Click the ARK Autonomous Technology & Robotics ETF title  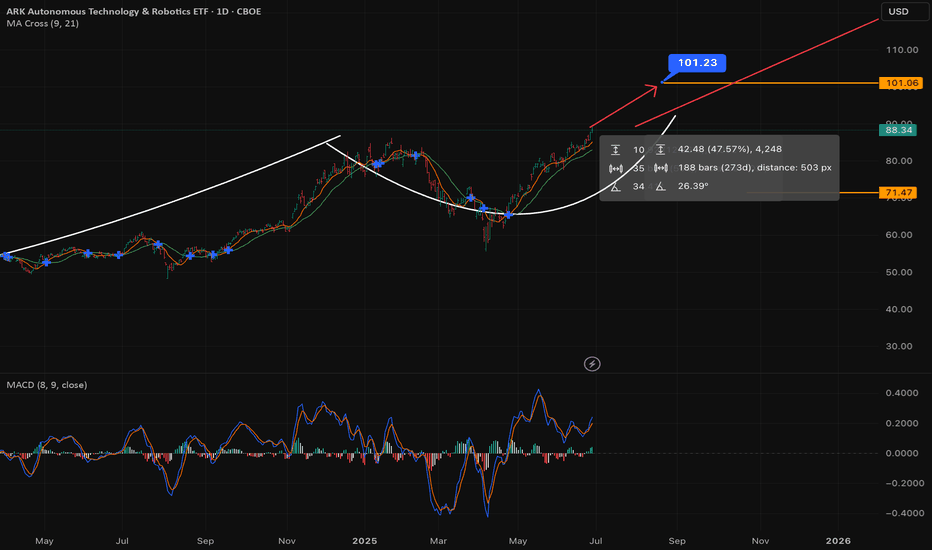point(109,11)
